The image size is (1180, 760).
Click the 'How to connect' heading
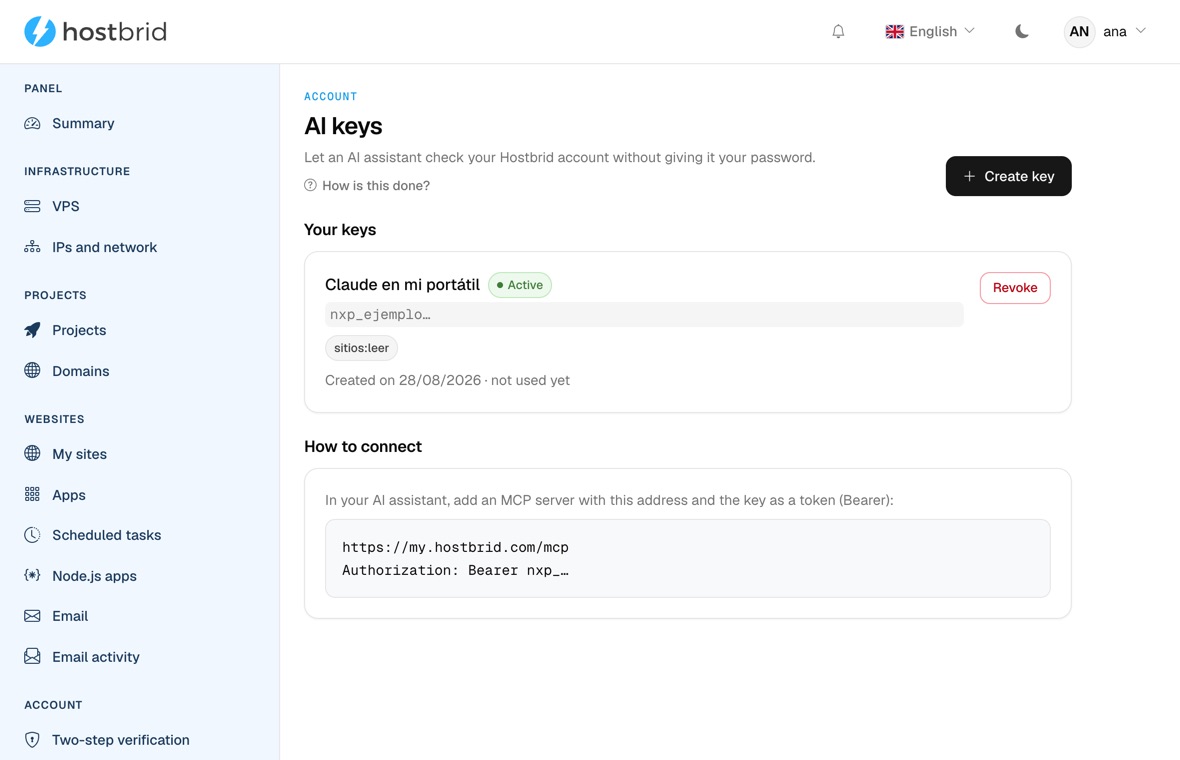tap(363, 446)
